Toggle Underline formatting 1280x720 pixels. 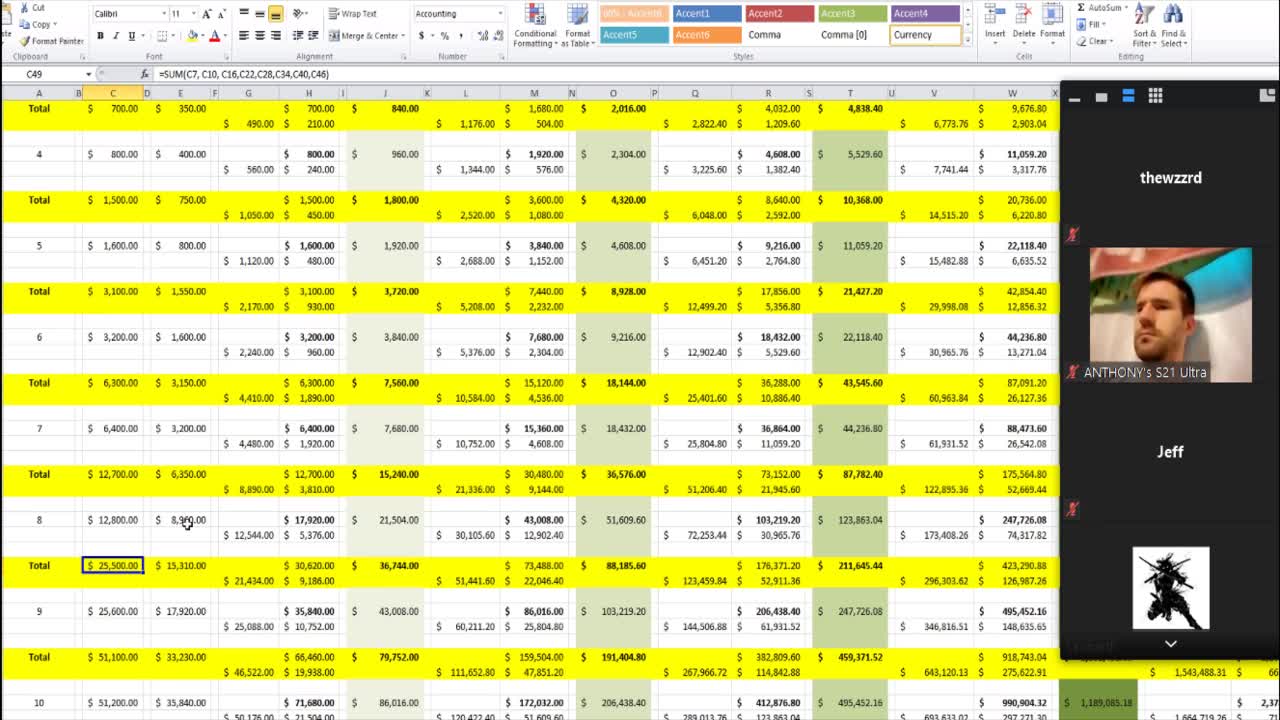click(131, 36)
